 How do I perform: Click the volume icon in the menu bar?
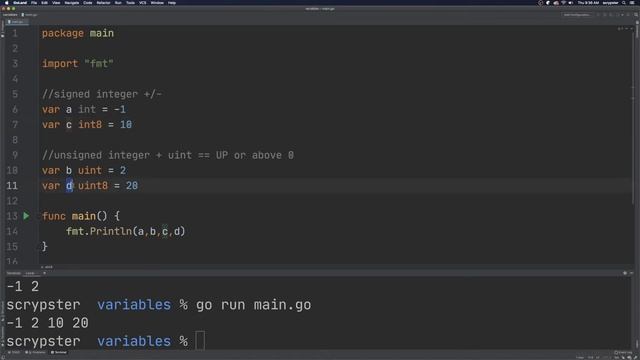click(571, 3)
